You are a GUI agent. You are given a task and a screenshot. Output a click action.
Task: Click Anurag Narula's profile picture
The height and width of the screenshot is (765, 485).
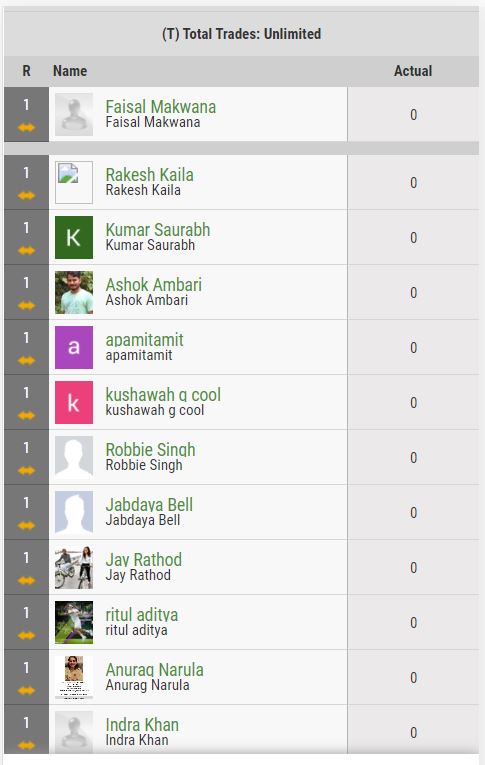(74, 678)
